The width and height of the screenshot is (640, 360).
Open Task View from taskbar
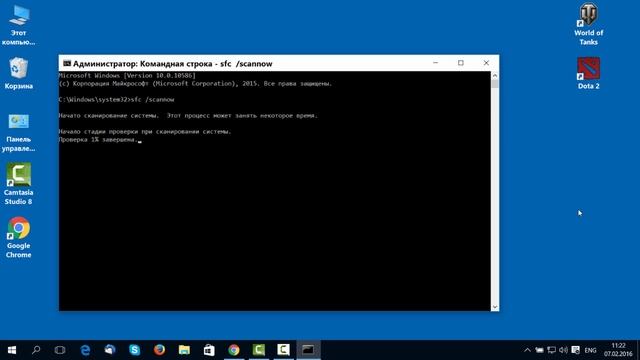[x=60, y=350]
